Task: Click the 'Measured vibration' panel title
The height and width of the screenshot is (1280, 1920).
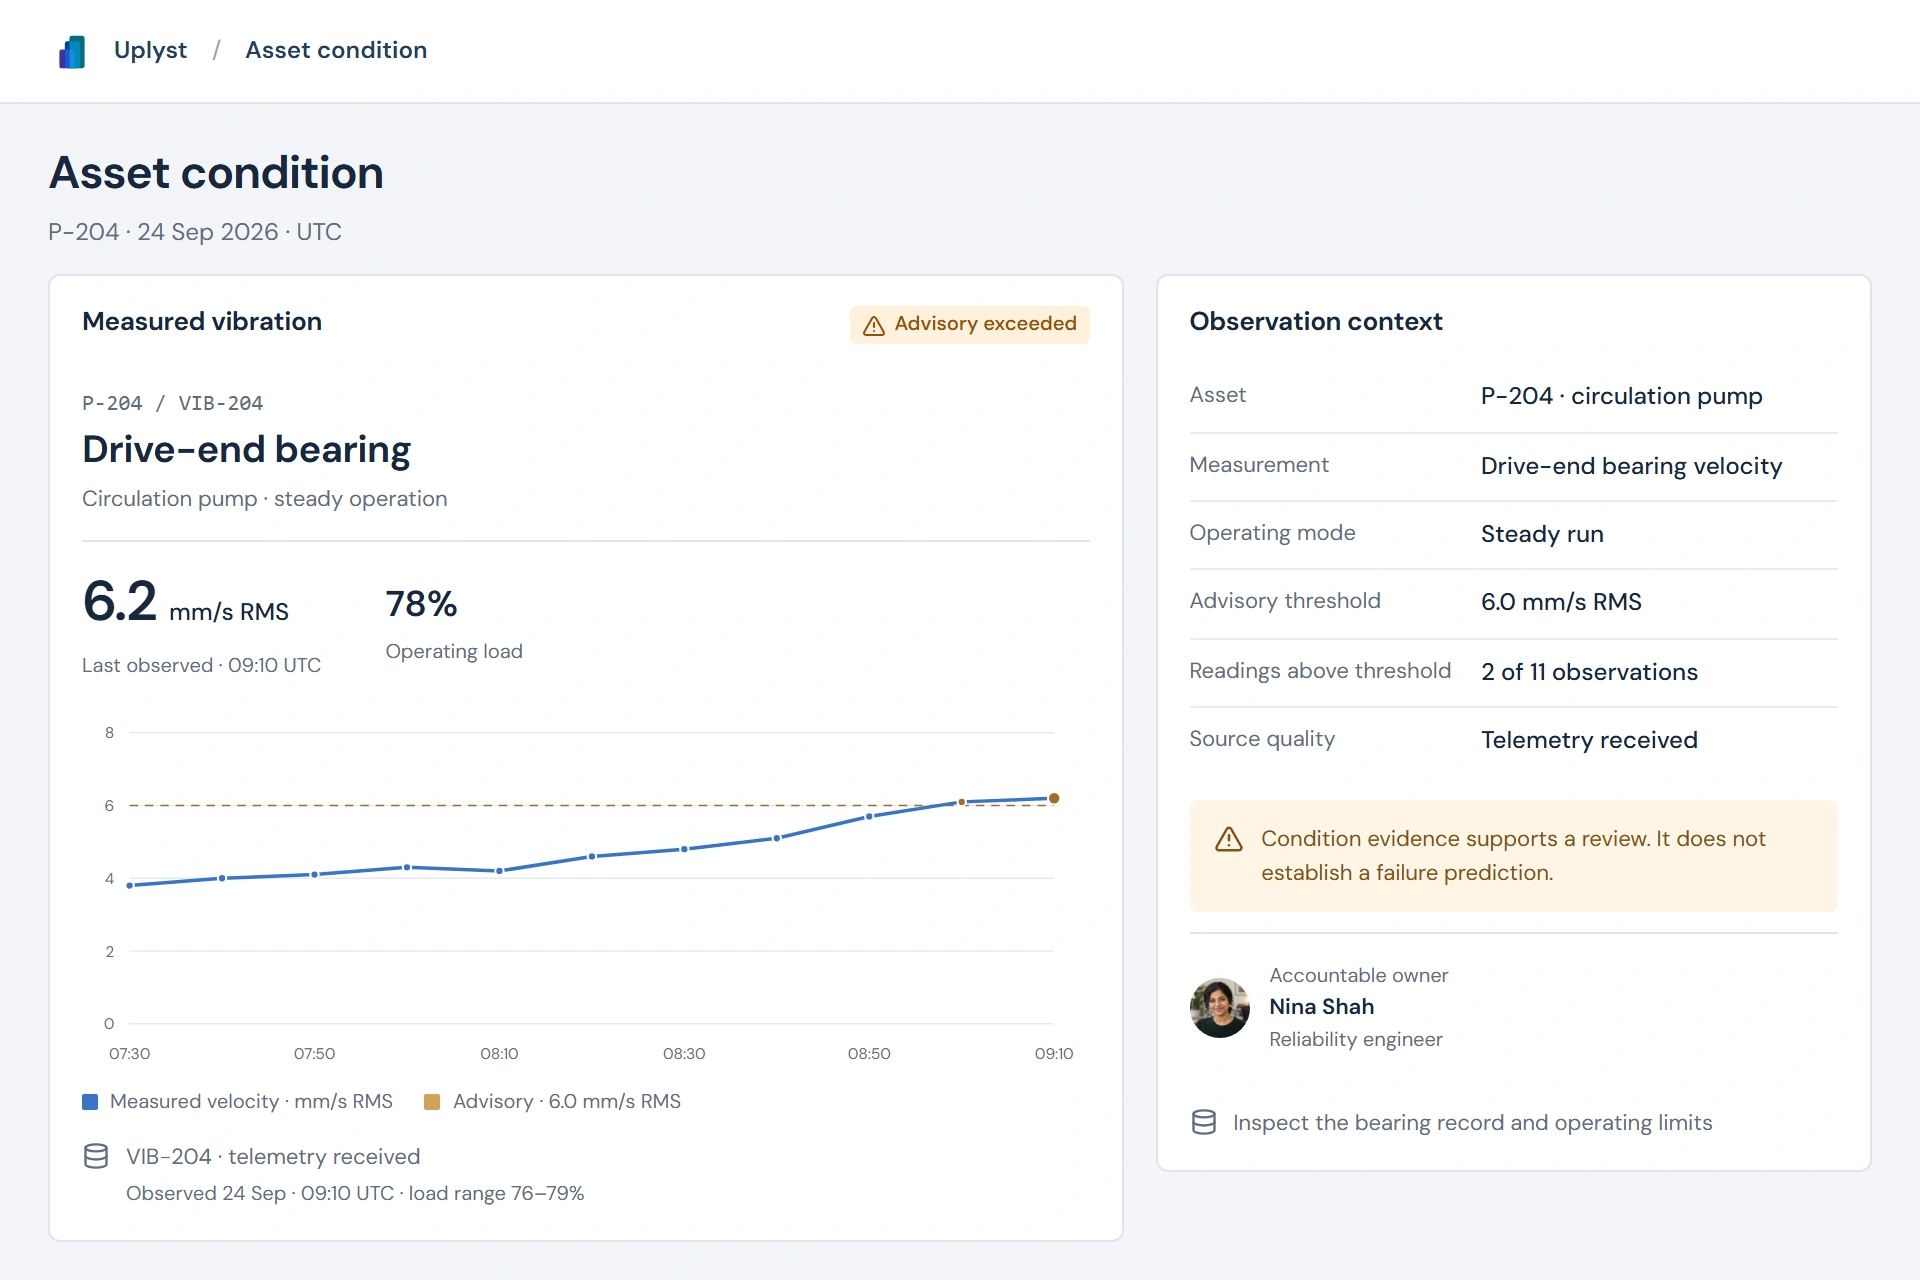Action: [202, 321]
